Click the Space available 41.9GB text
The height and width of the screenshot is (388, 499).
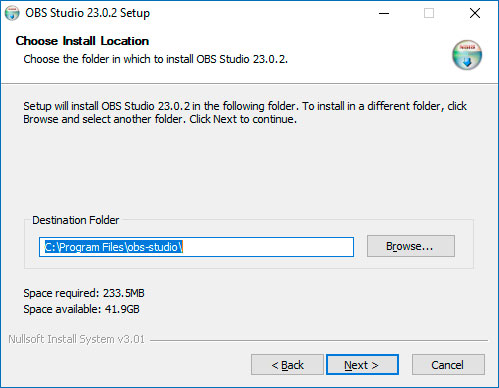click(81, 309)
